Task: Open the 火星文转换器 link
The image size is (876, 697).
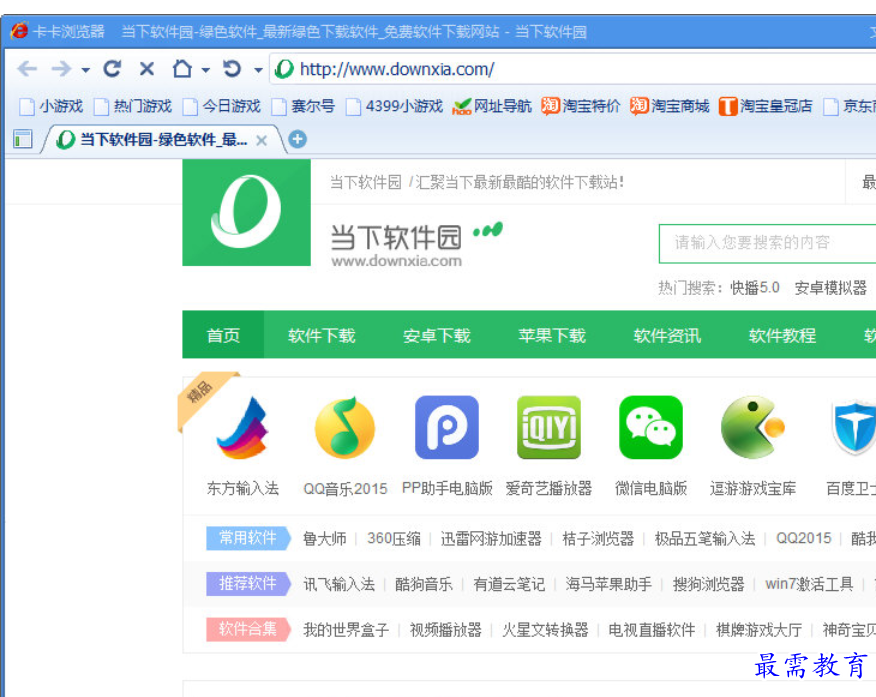Action: pos(545,630)
